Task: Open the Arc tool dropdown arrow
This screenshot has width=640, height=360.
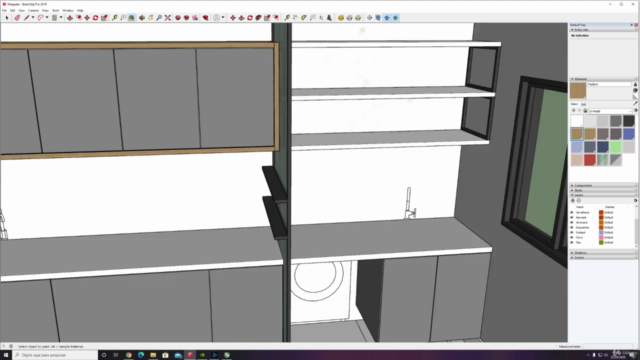Action: [x=47, y=18]
